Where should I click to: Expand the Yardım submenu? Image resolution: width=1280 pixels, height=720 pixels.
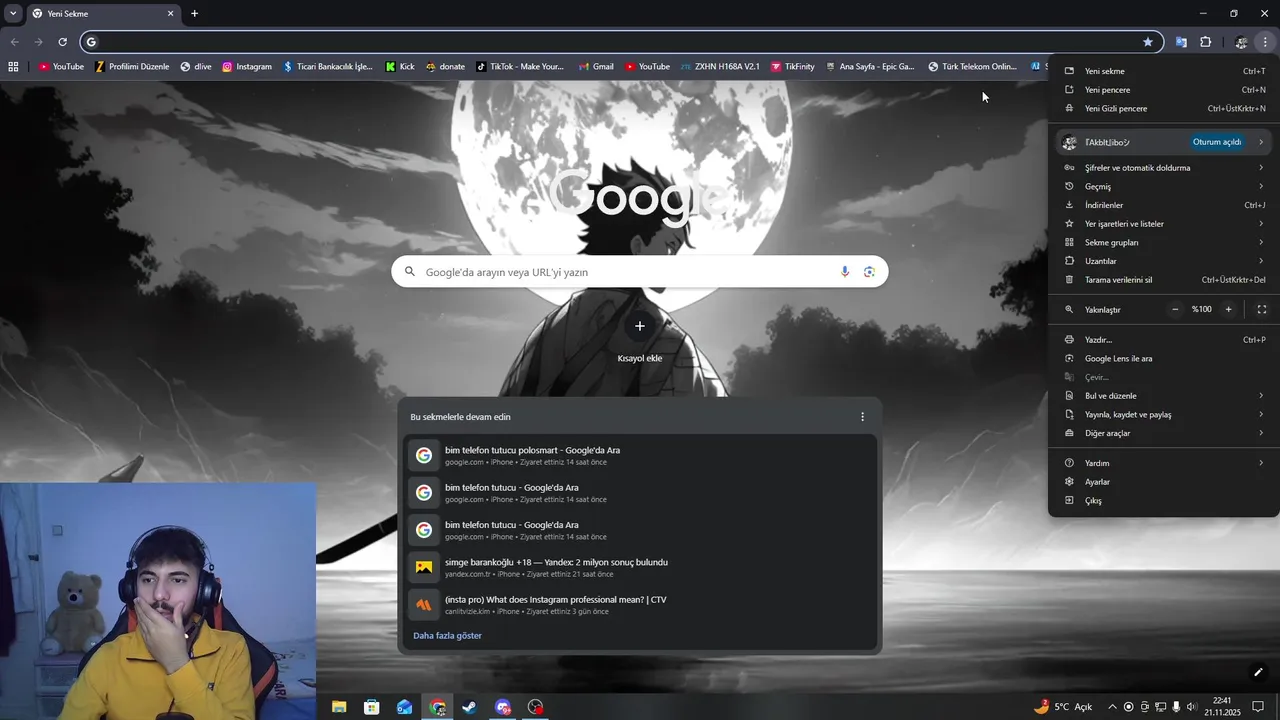pyautogui.click(x=1165, y=463)
